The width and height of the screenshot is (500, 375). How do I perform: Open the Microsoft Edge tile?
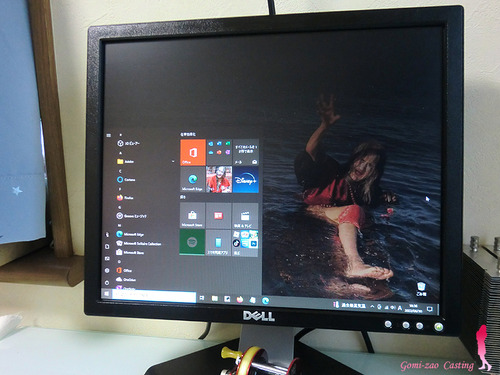193,179
